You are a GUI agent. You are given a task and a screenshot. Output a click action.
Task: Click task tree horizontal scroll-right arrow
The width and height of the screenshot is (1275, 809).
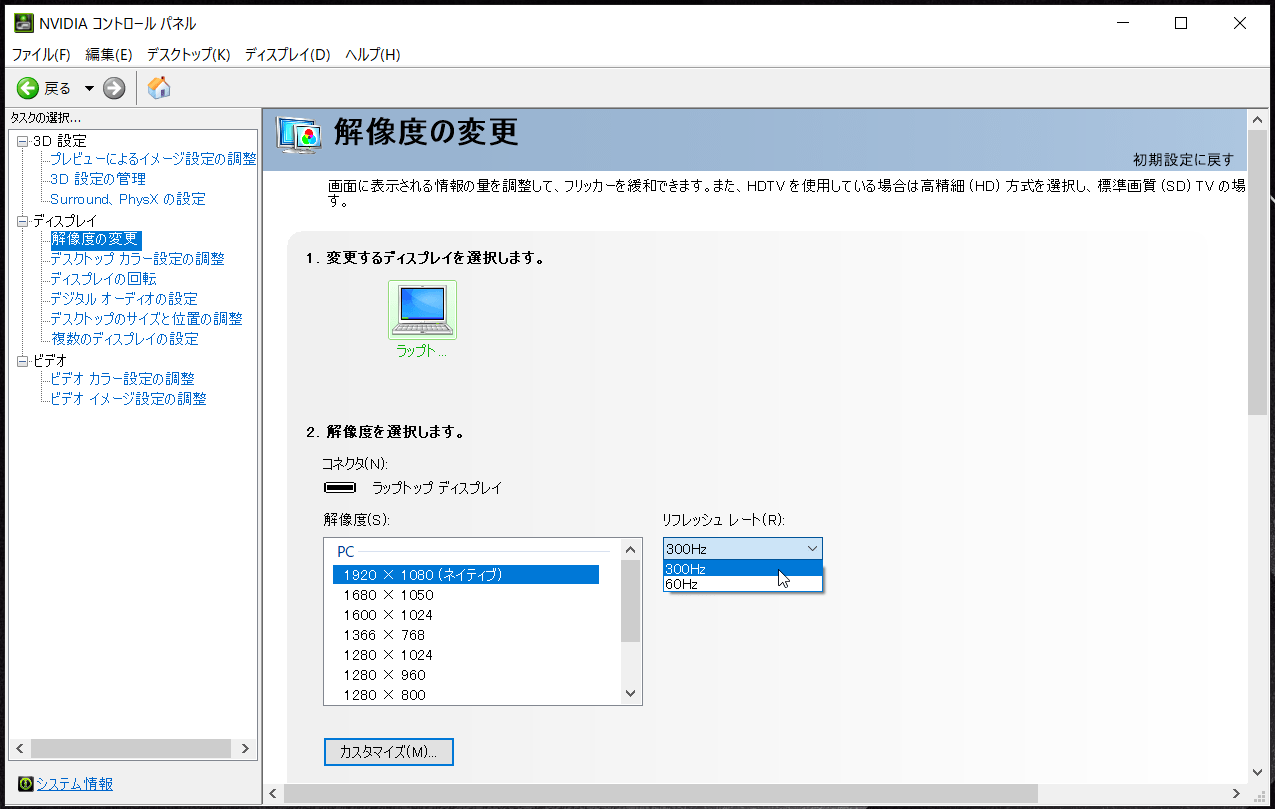tap(247, 748)
